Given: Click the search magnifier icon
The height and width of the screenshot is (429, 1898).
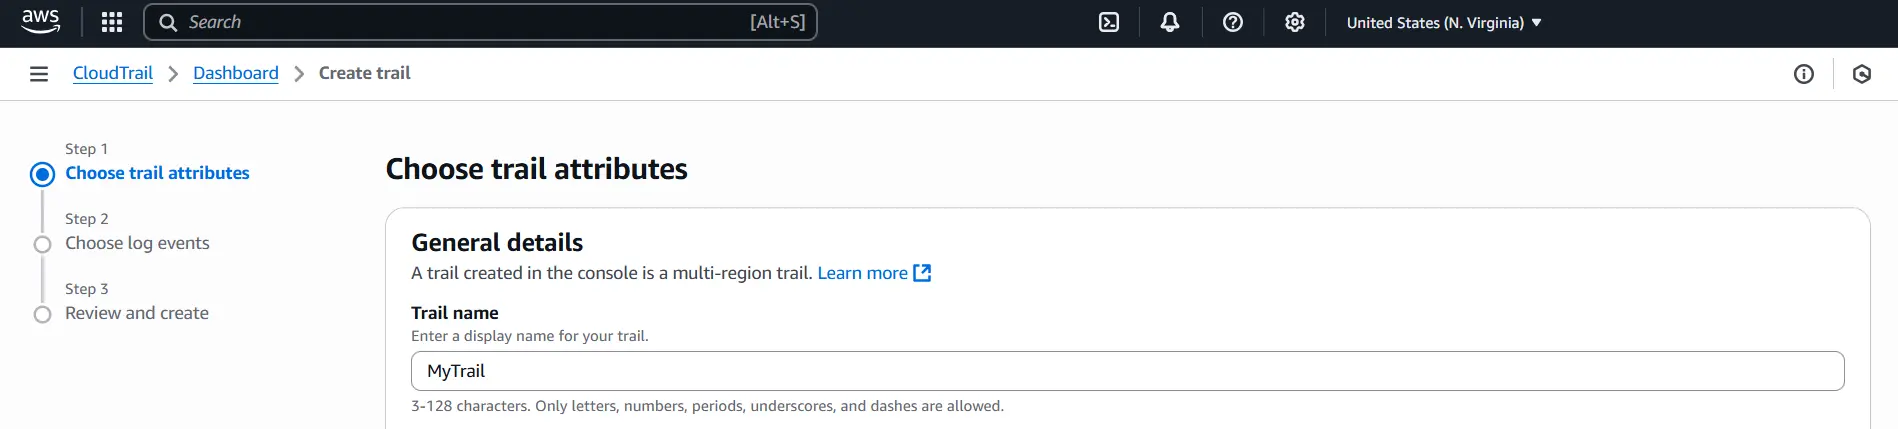Looking at the screenshot, I should 168,22.
